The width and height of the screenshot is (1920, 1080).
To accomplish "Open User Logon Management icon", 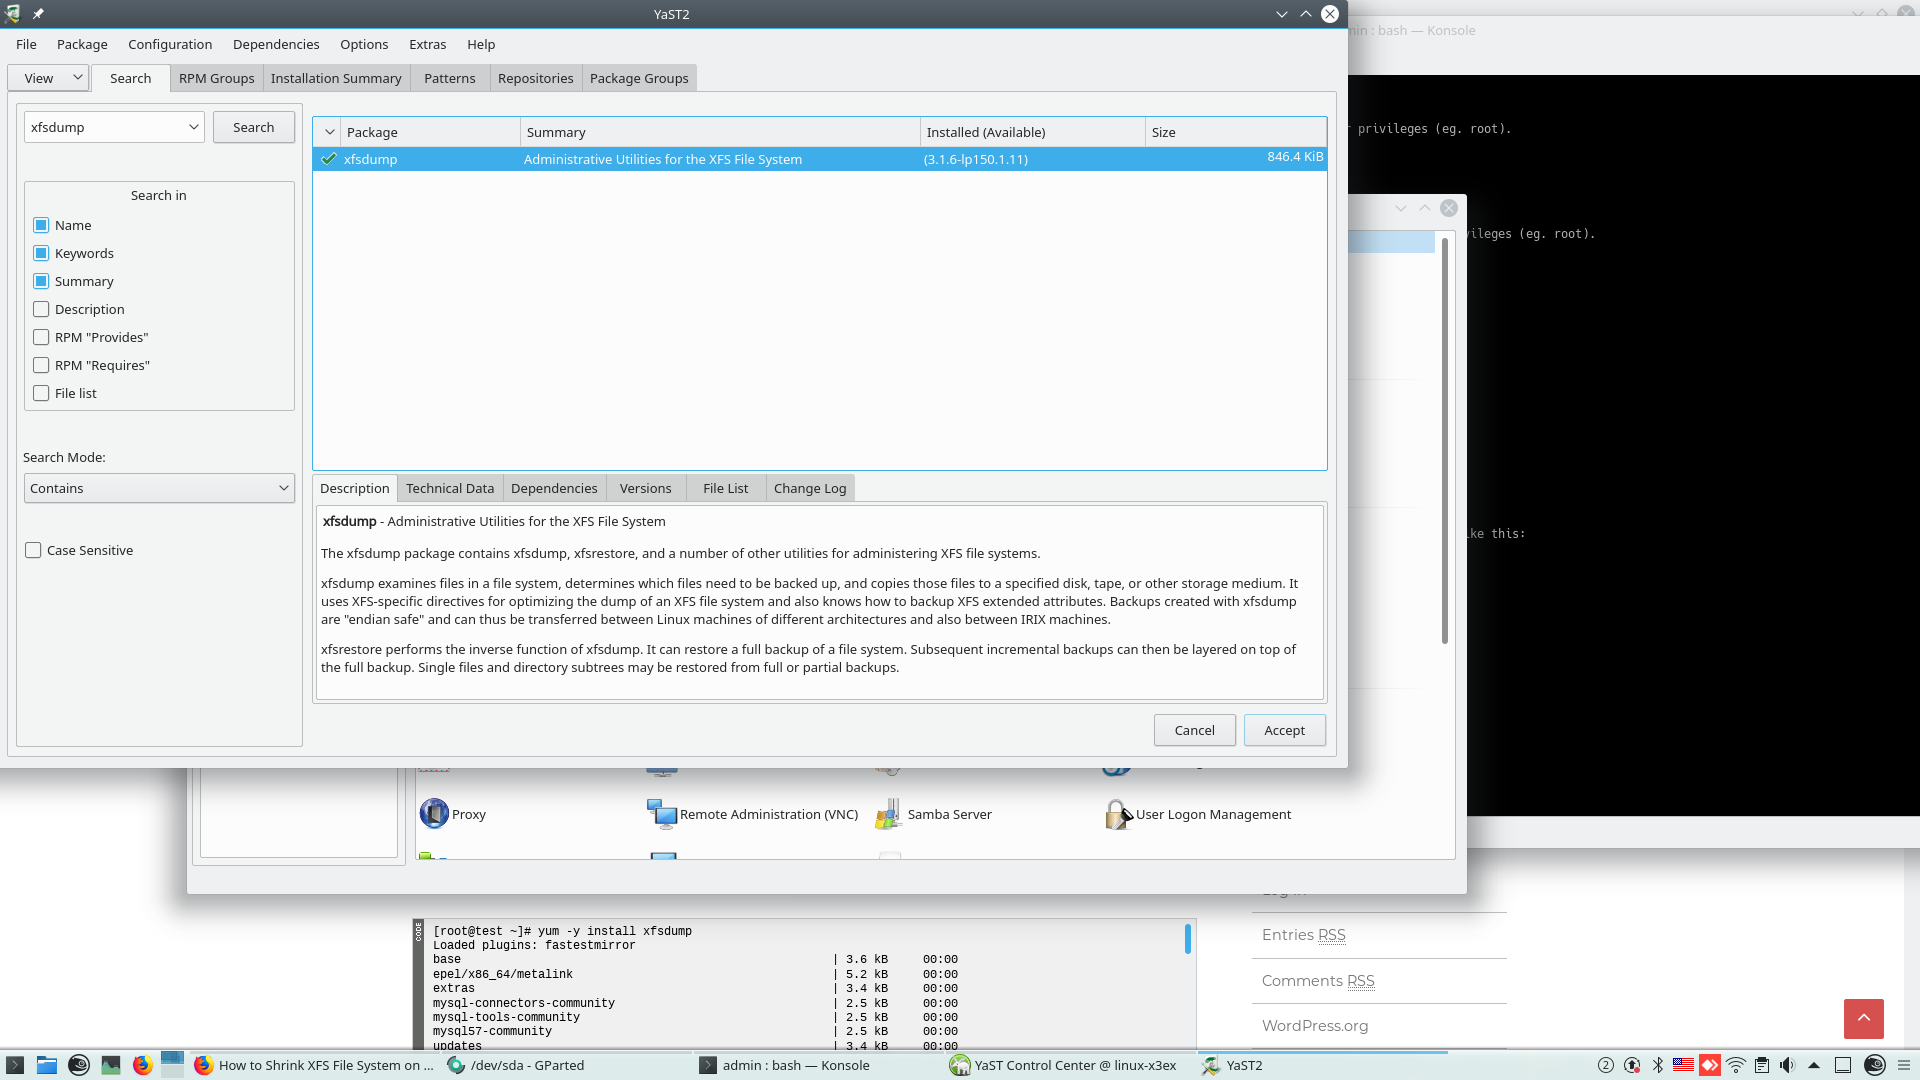I will [1117, 814].
